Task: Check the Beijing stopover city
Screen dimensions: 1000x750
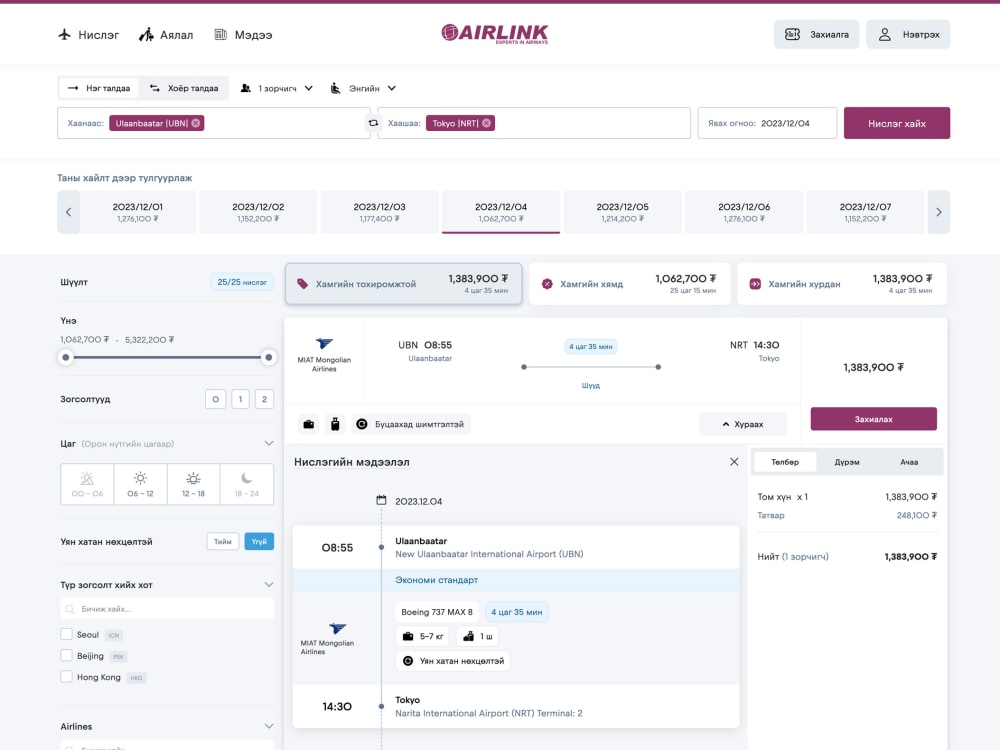Action: (66, 655)
